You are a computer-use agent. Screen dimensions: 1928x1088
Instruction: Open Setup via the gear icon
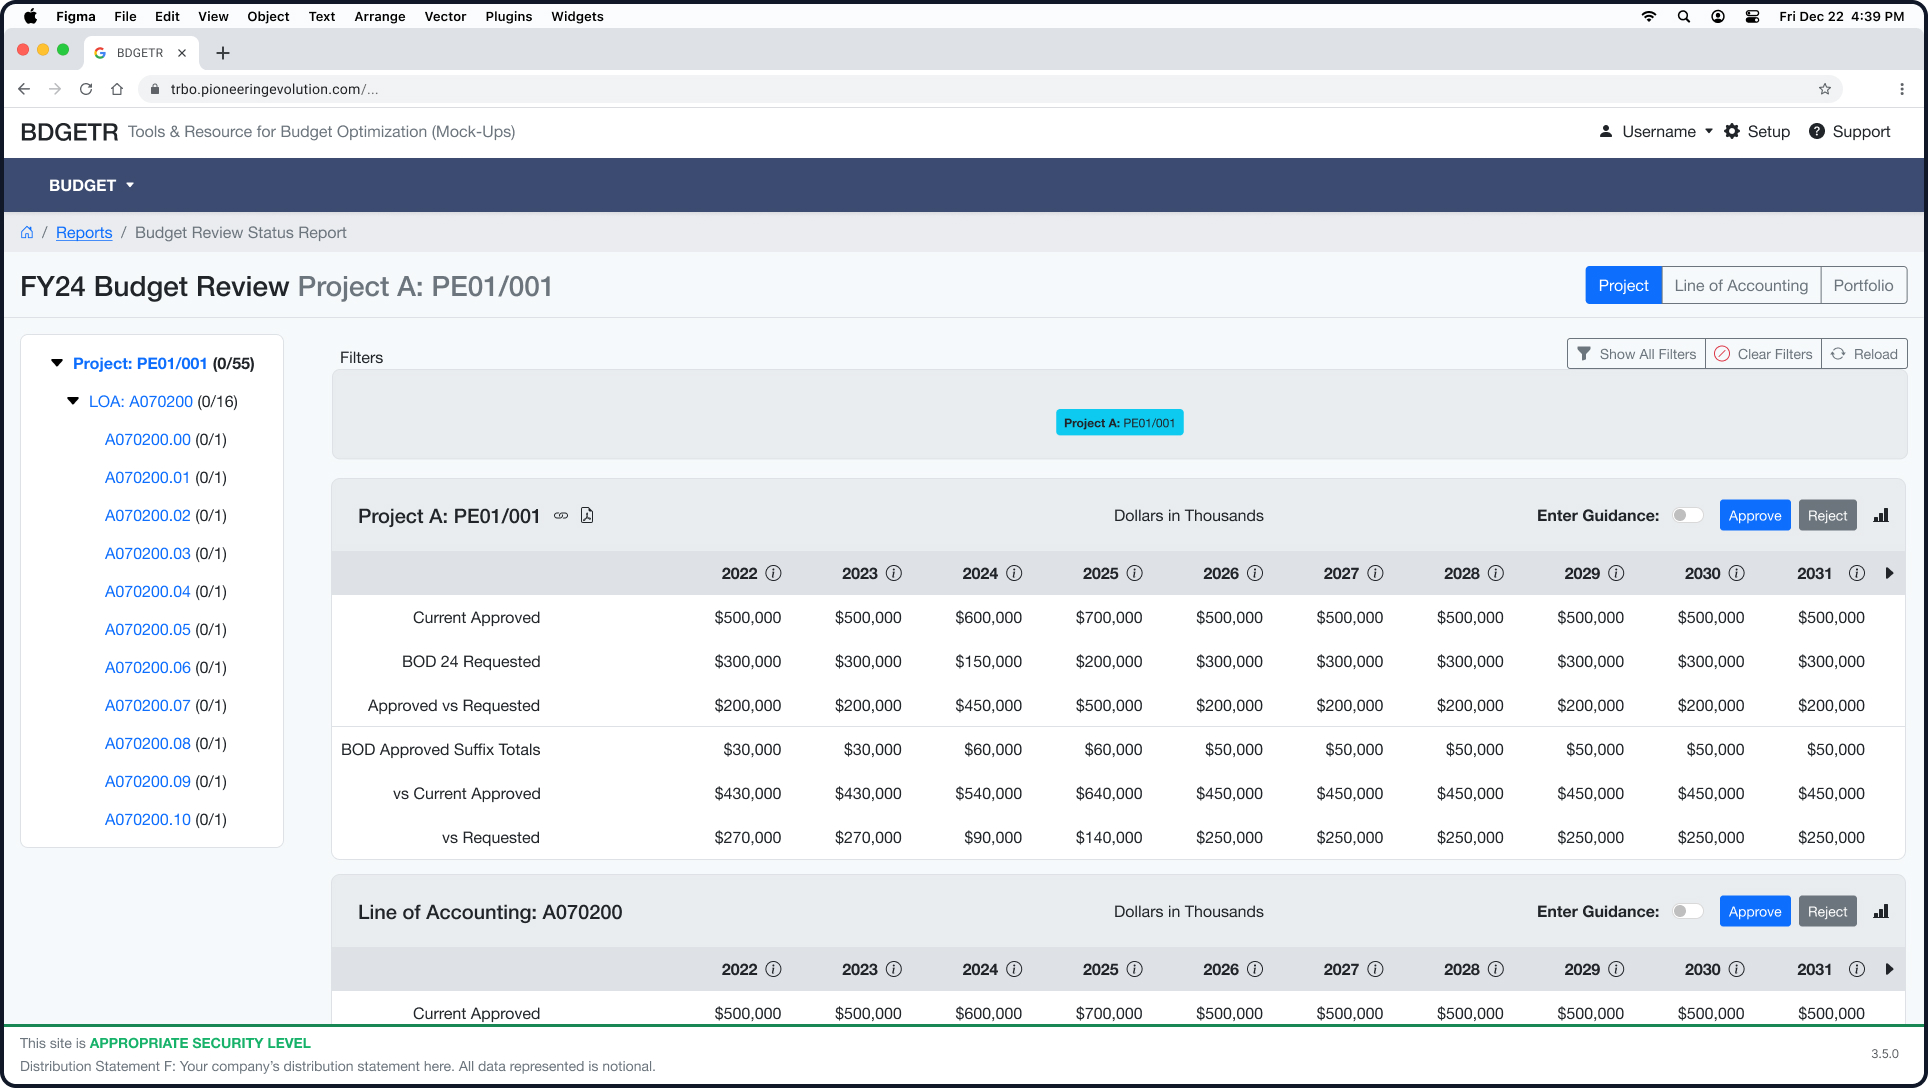coord(1732,131)
